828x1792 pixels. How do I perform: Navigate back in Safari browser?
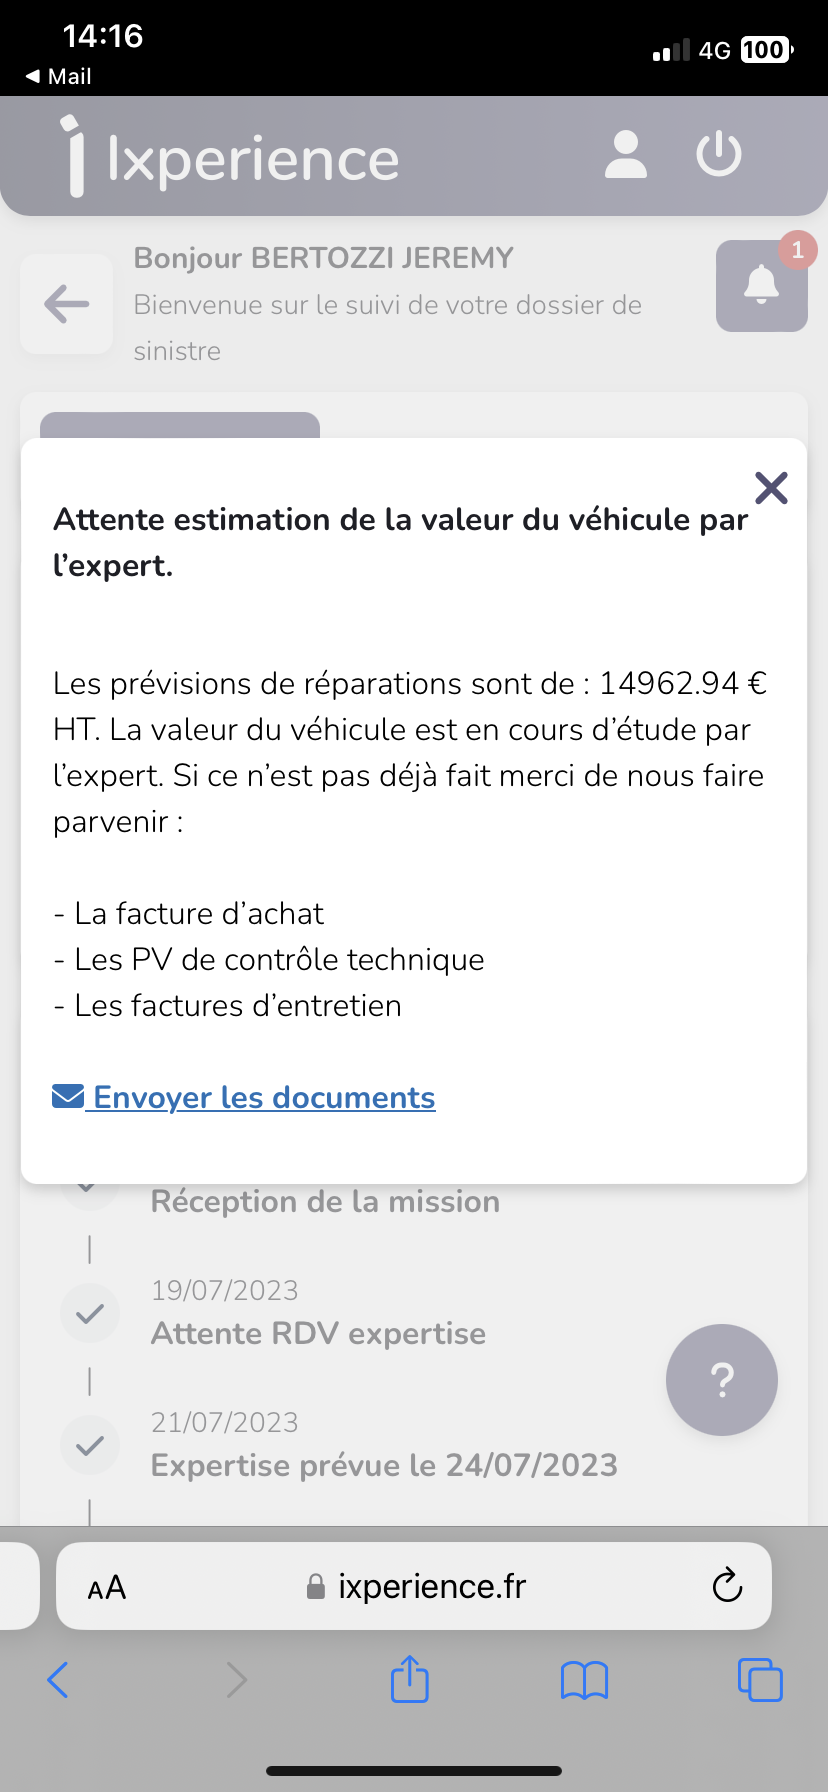click(x=58, y=1680)
